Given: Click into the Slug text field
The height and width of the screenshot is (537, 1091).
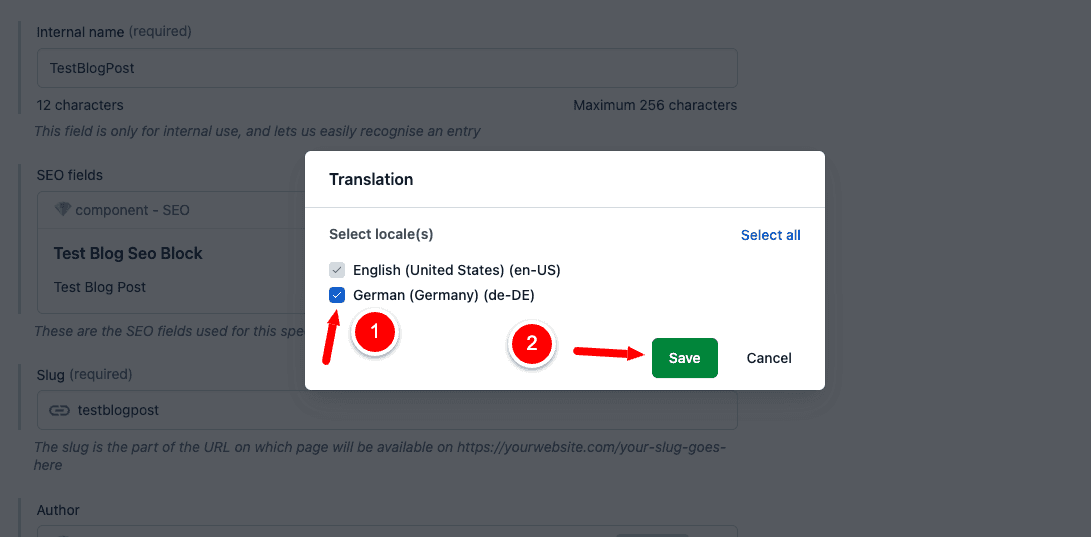Looking at the screenshot, I should click(400, 410).
